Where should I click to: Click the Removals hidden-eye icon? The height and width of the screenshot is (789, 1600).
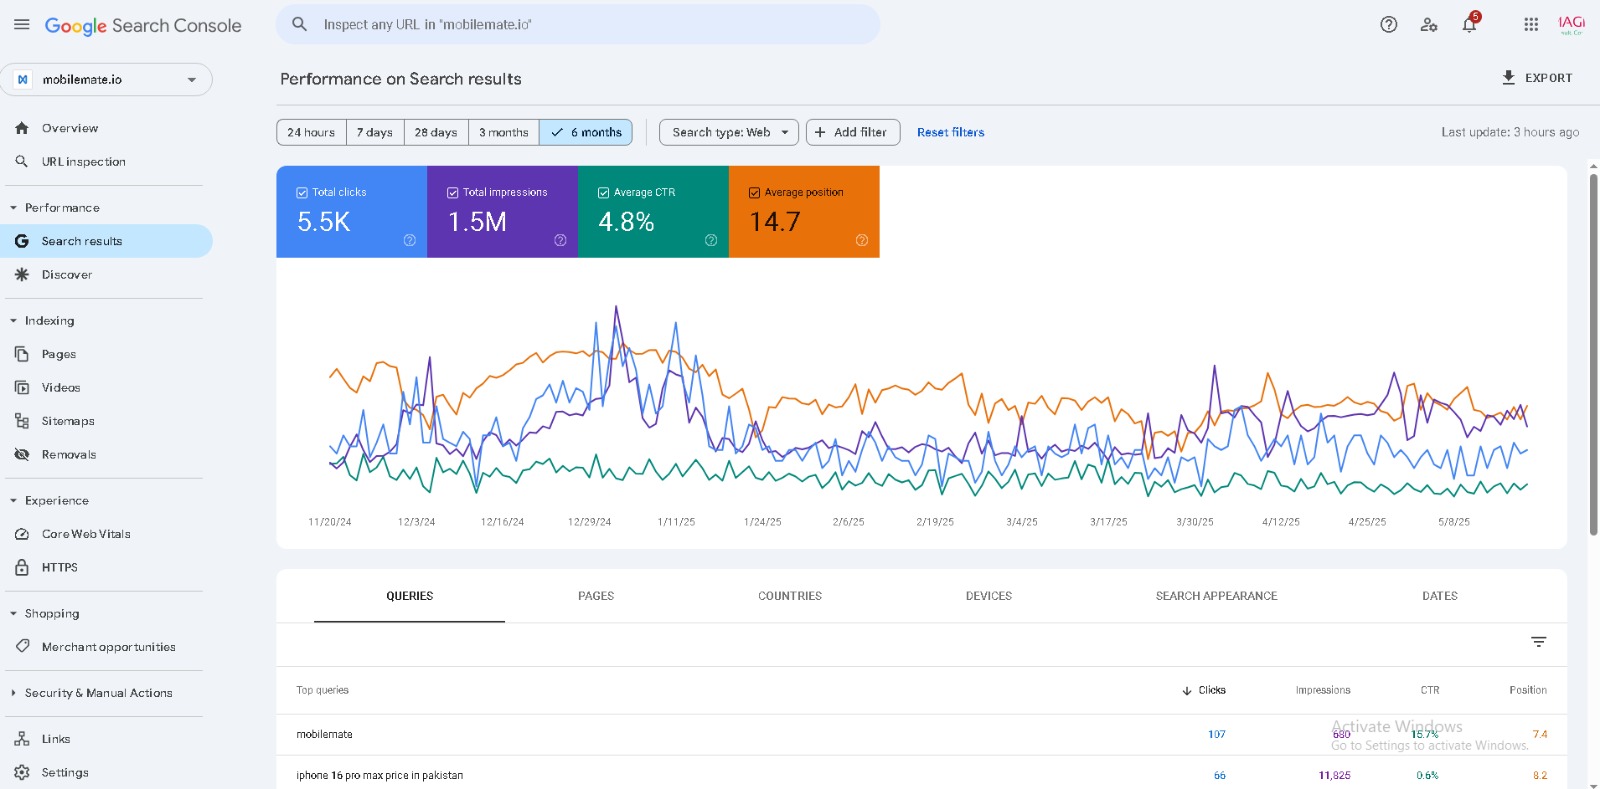click(x=22, y=454)
